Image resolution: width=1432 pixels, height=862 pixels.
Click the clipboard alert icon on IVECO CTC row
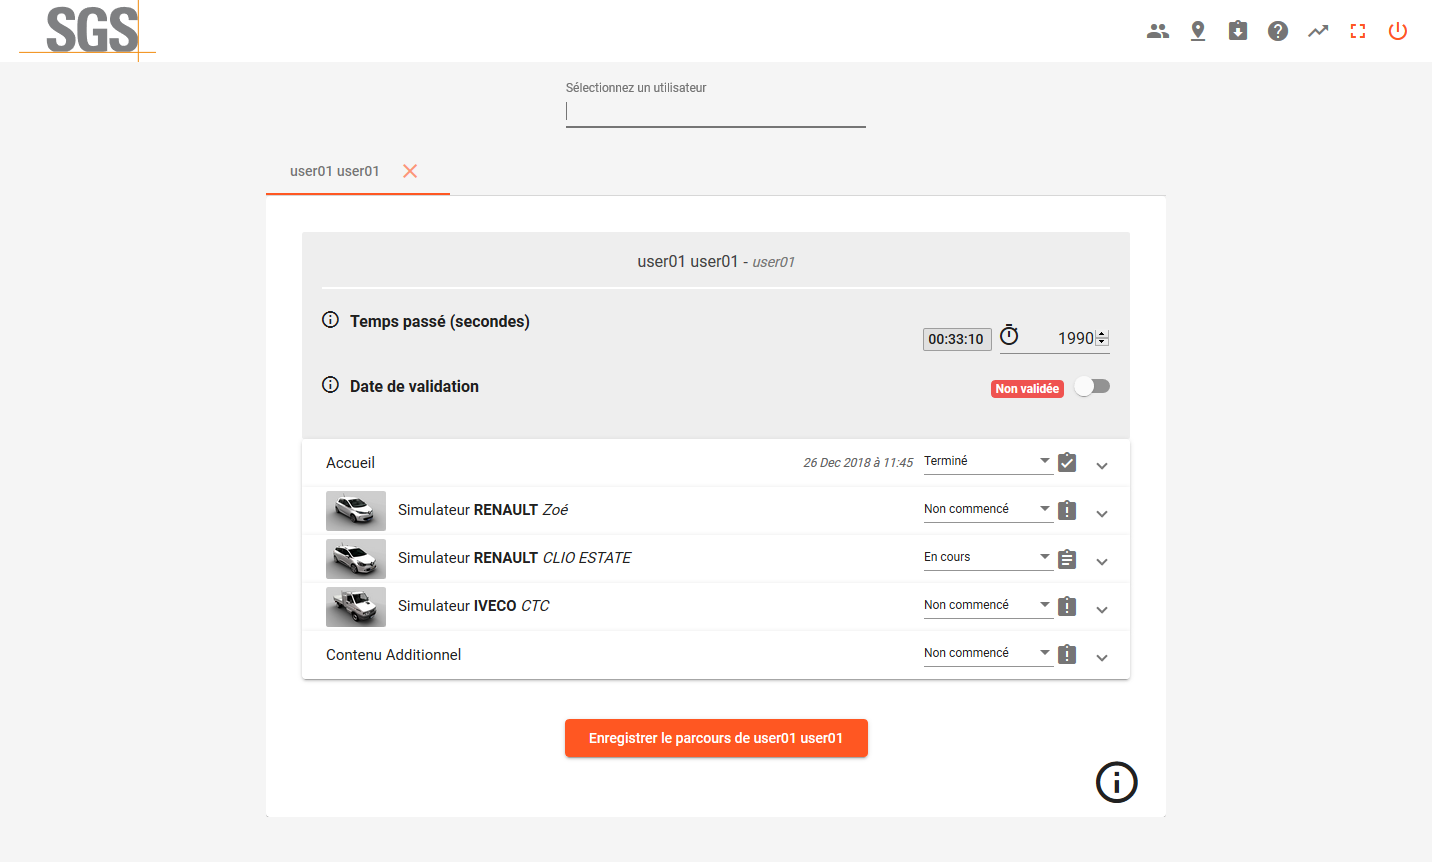point(1067,606)
